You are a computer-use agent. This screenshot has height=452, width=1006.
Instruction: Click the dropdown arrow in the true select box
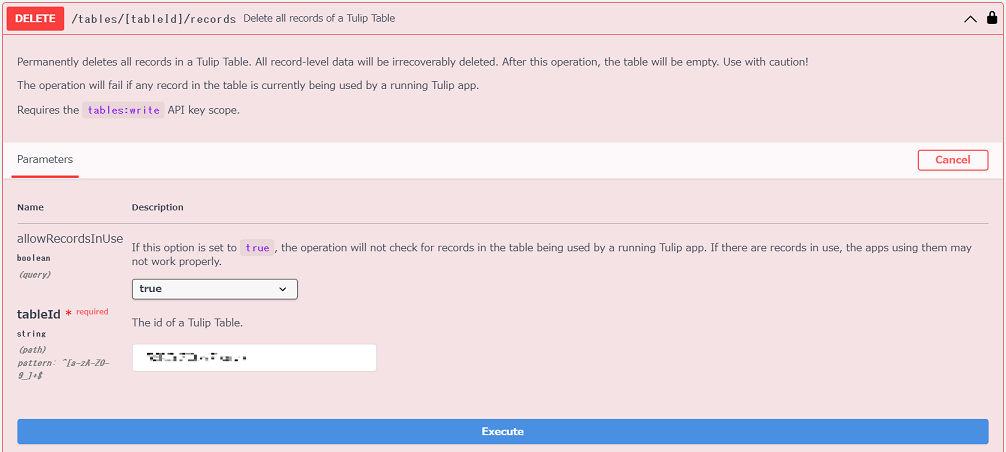(x=282, y=290)
